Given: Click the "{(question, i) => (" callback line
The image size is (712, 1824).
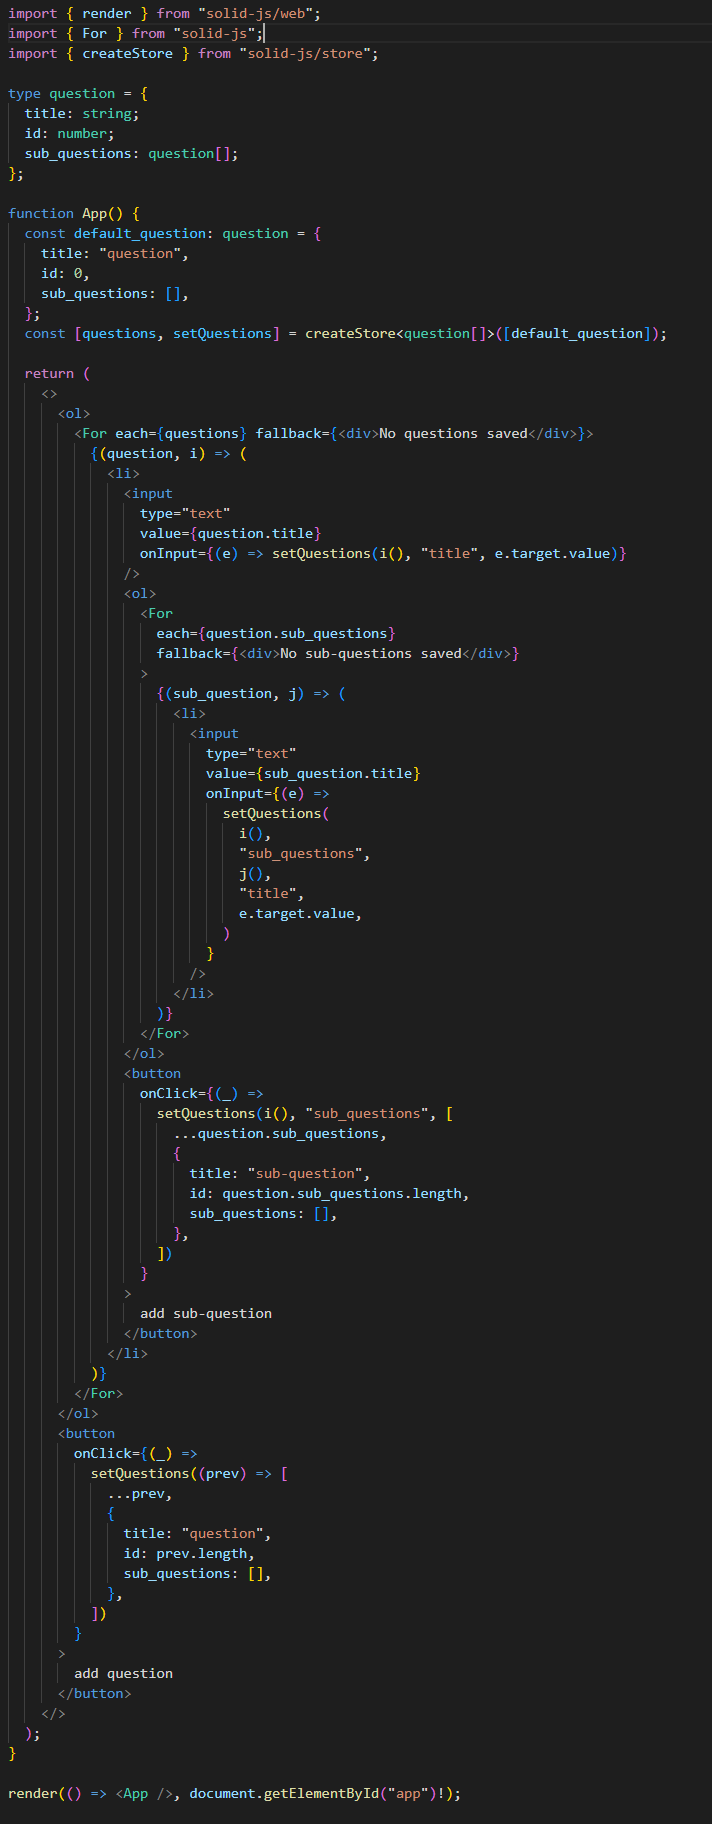Looking at the screenshot, I should click(169, 453).
